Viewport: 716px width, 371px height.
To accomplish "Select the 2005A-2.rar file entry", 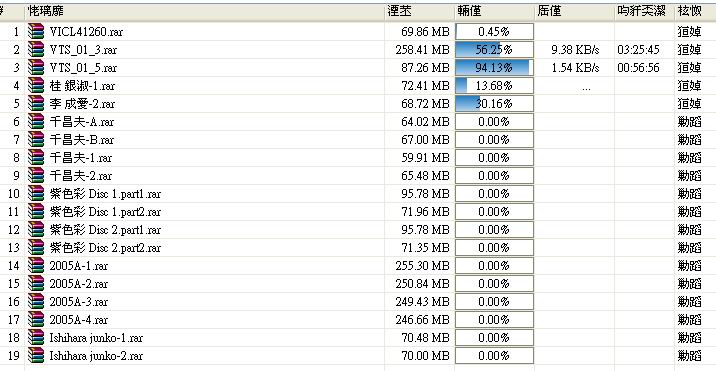I will pos(79,284).
